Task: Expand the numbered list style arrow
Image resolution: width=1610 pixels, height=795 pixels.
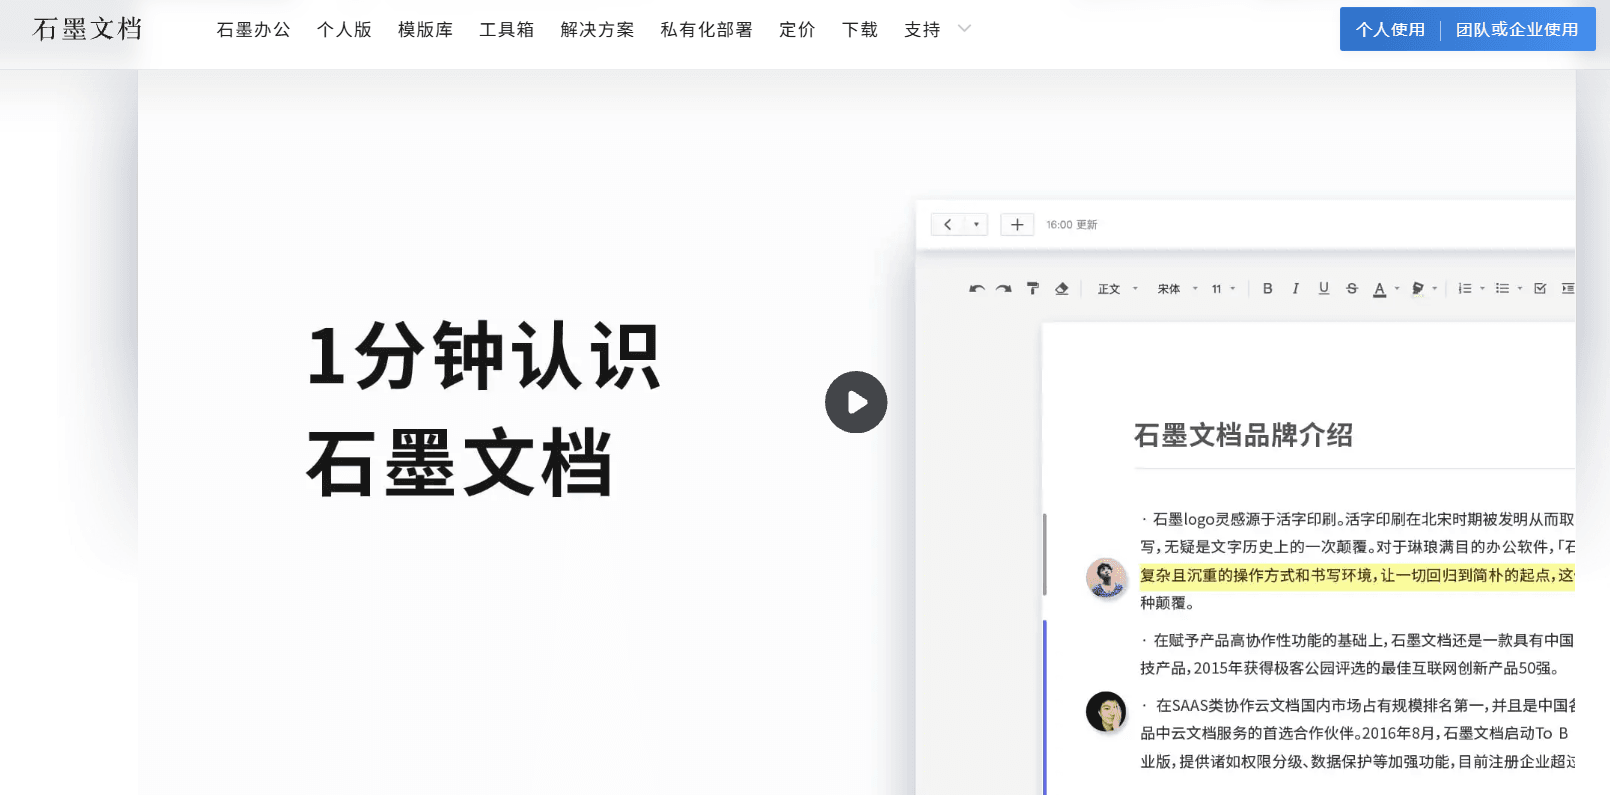Action: click(1482, 289)
